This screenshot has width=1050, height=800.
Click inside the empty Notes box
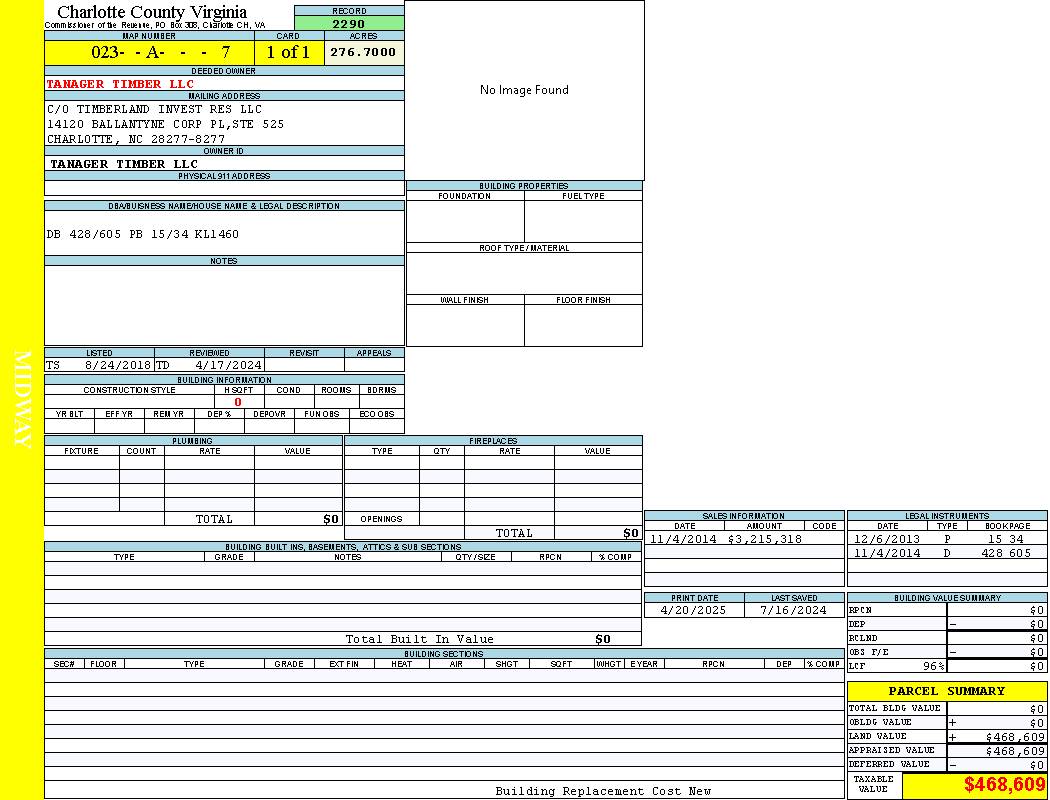224,305
